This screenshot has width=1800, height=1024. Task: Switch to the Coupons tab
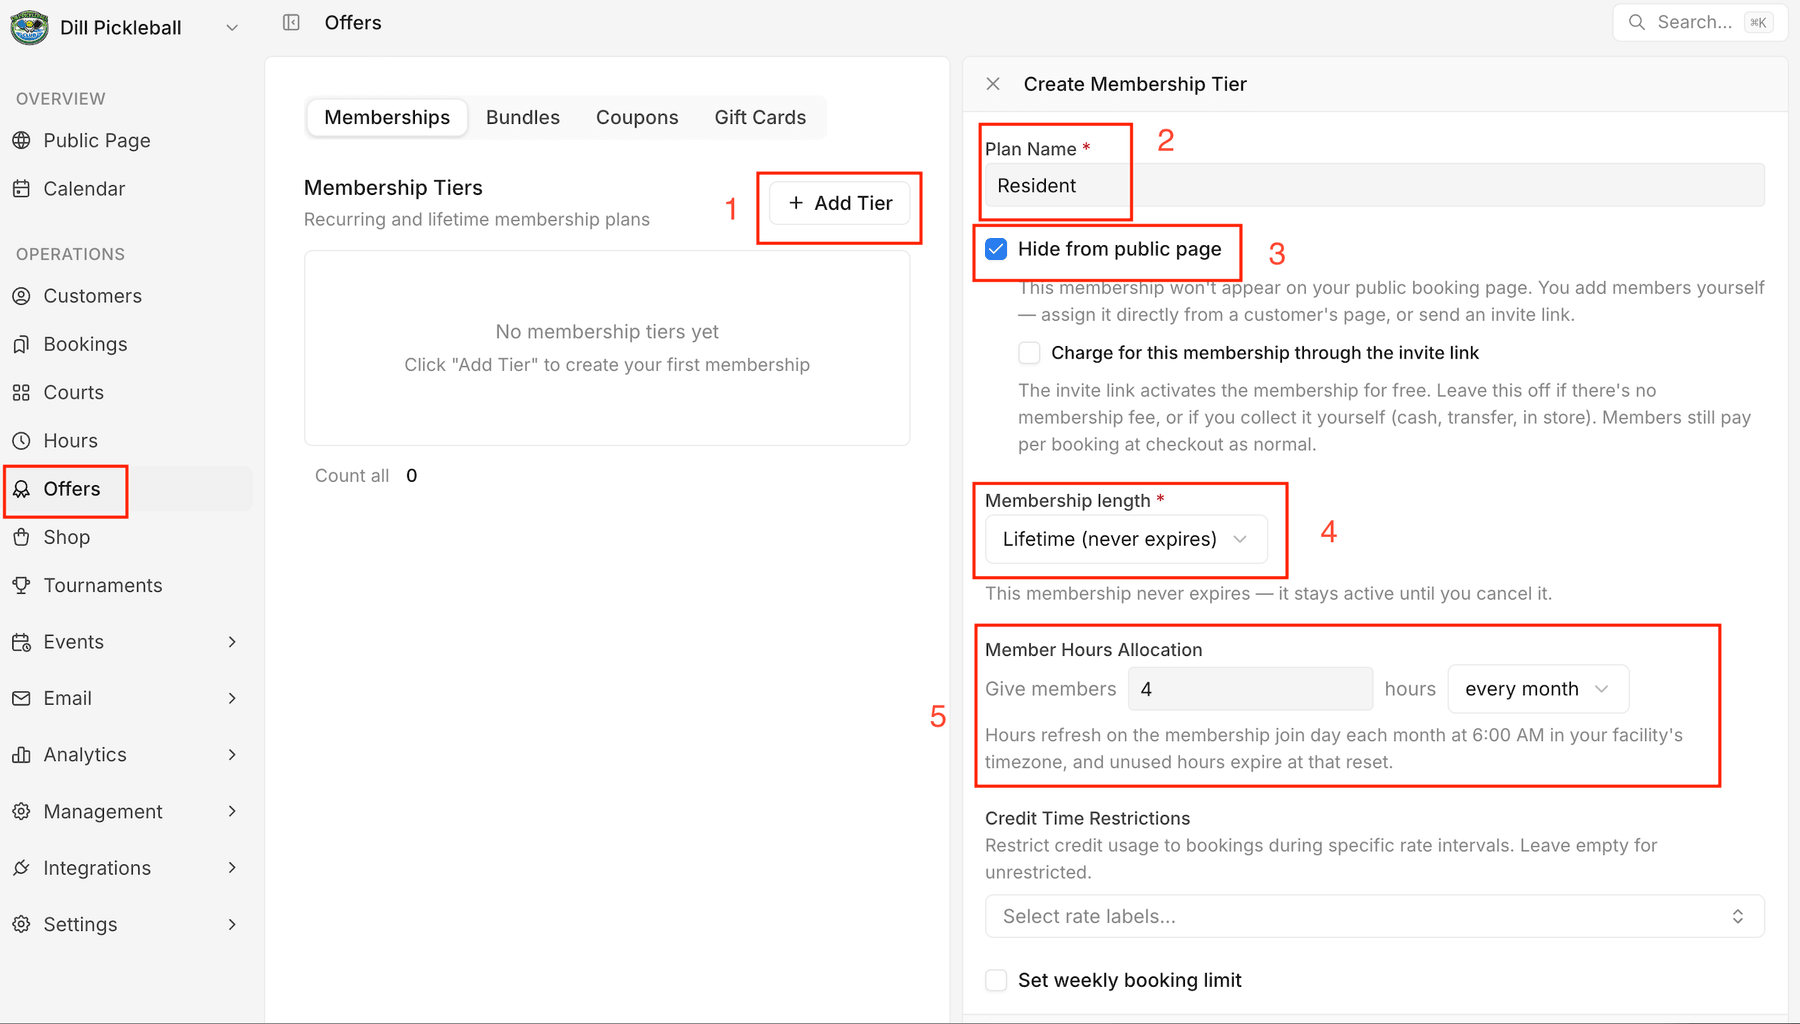click(637, 117)
